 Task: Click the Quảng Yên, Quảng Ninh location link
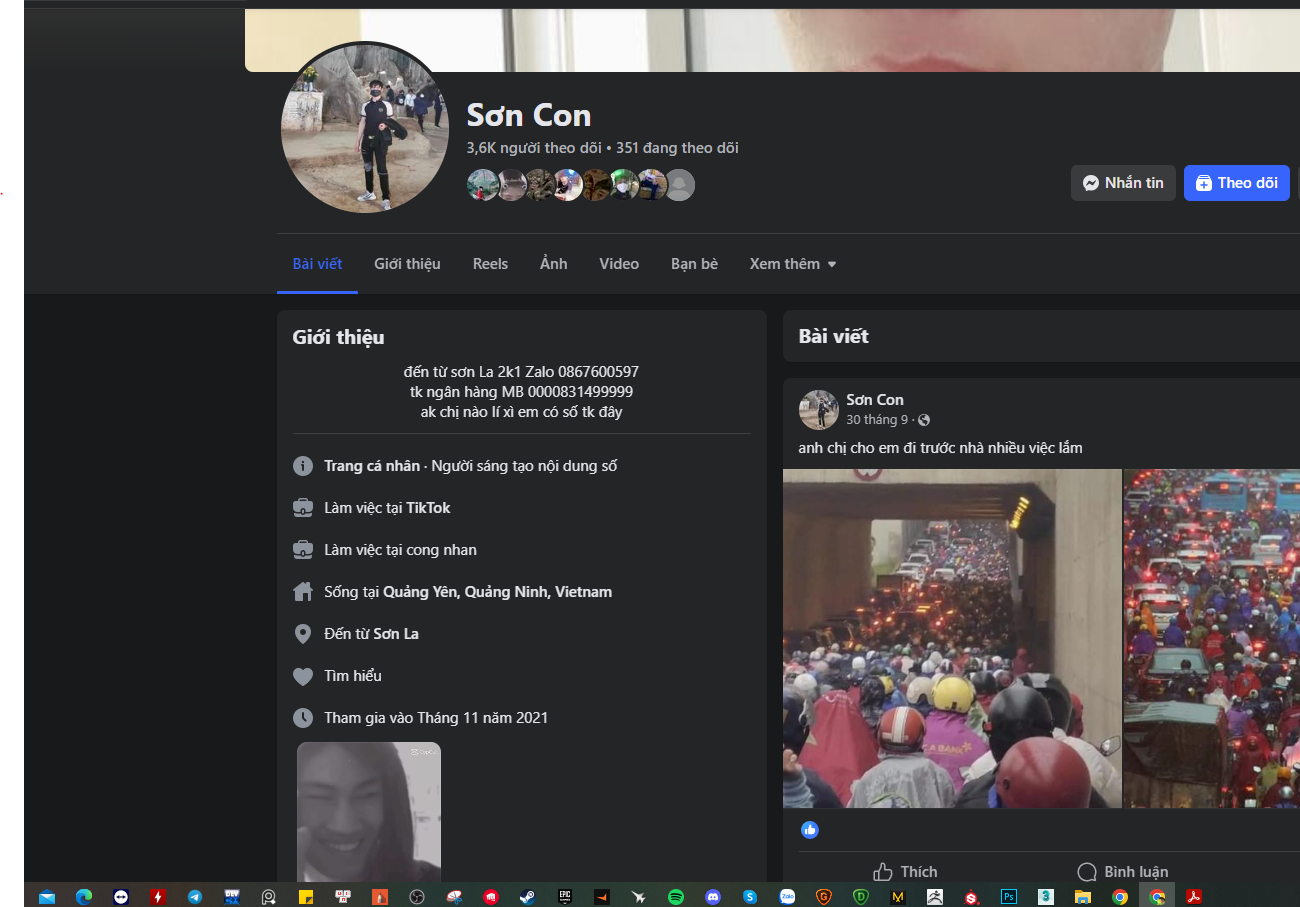(x=497, y=592)
